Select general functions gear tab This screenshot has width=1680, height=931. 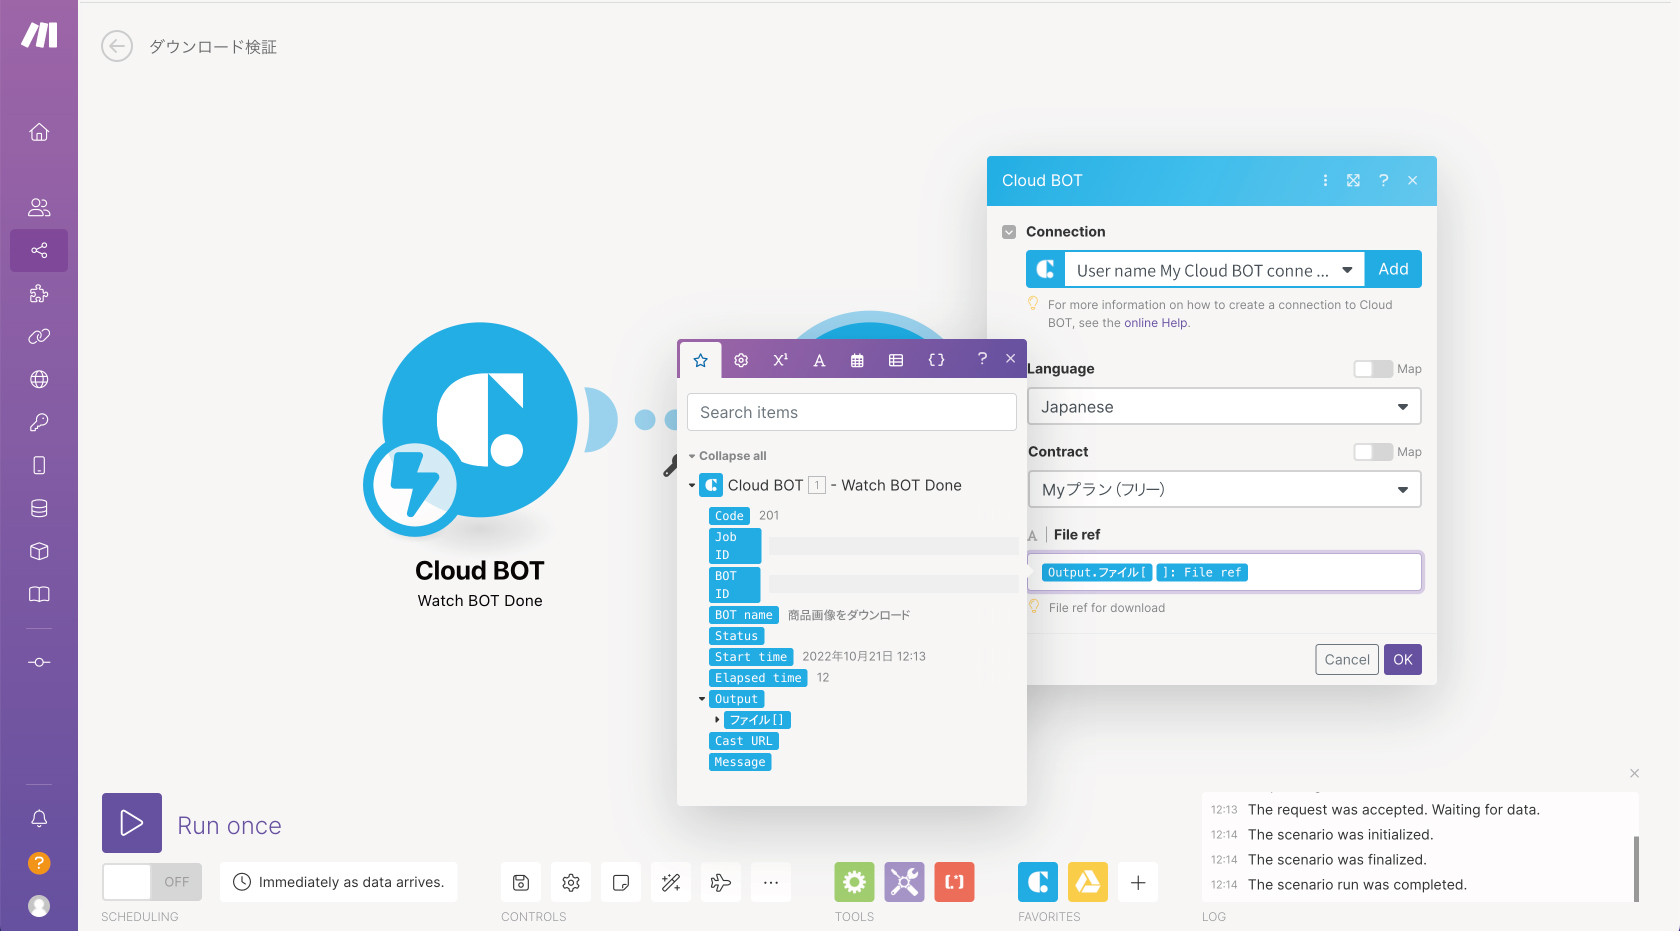pyautogui.click(x=741, y=360)
